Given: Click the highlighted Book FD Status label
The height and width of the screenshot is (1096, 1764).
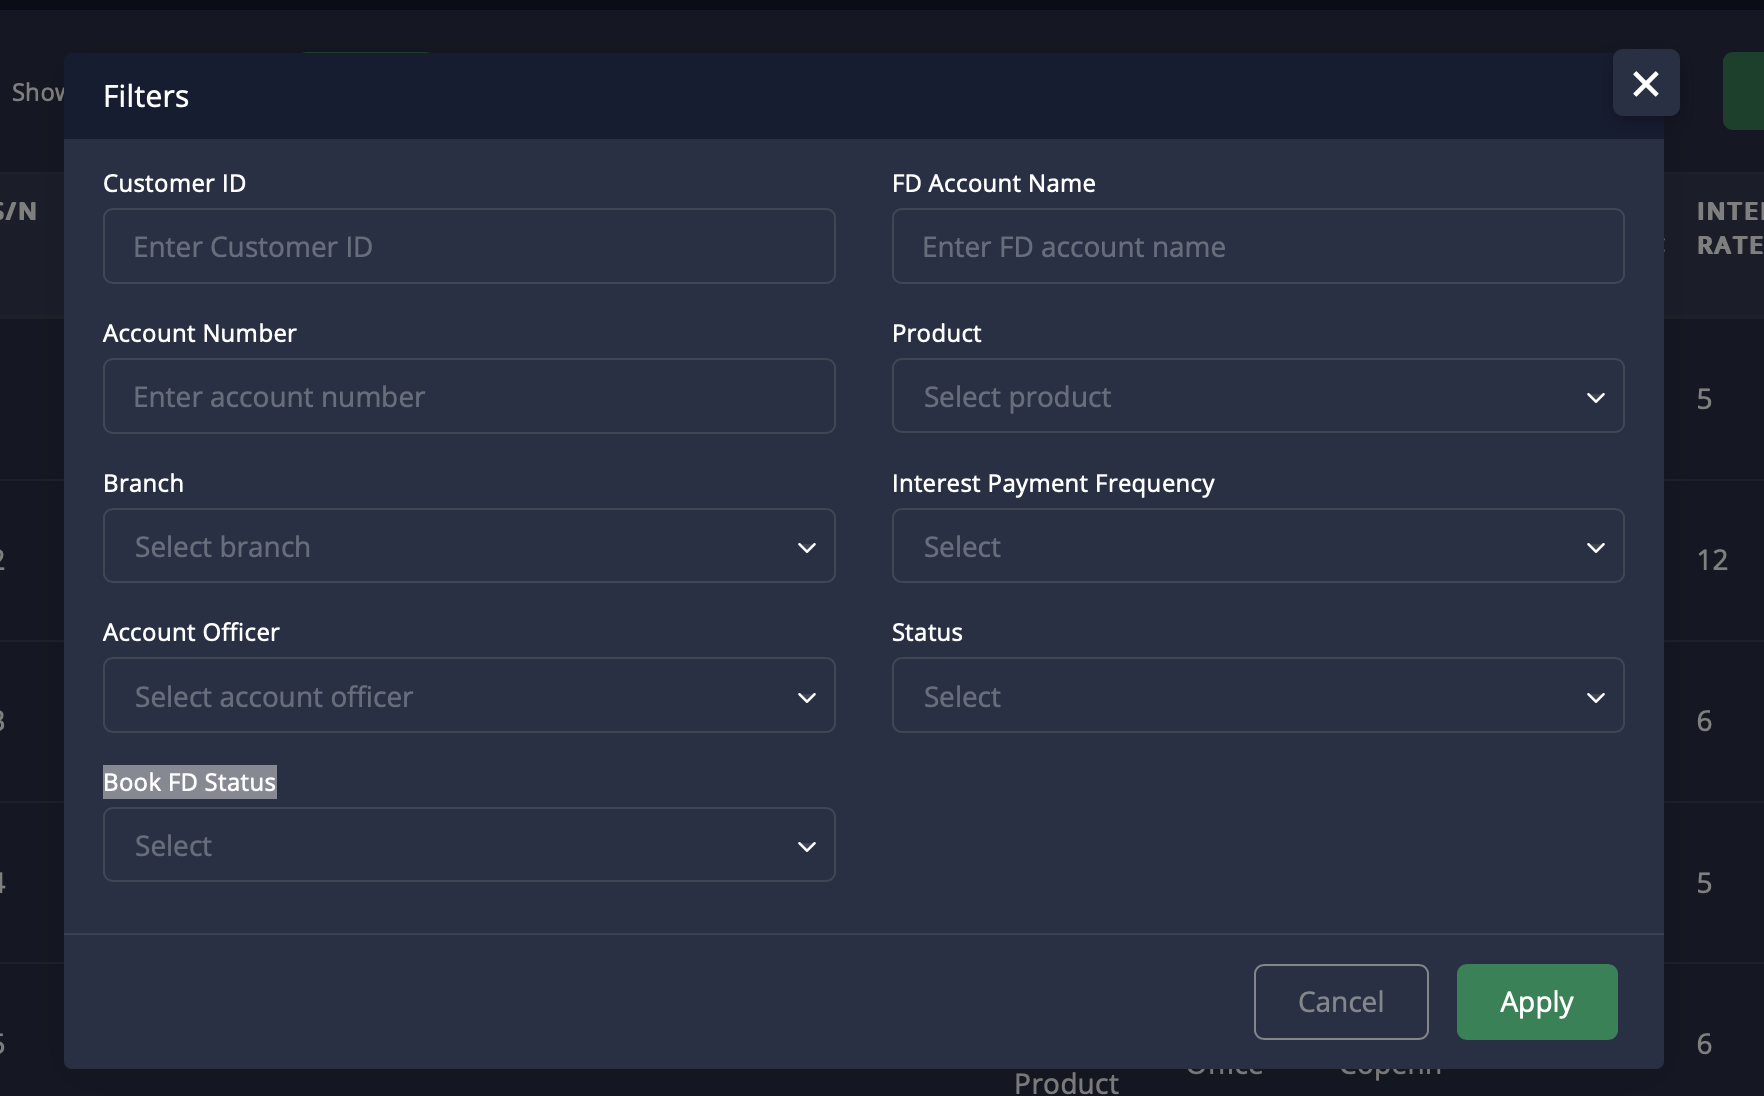Looking at the screenshot, I should 189,782.
